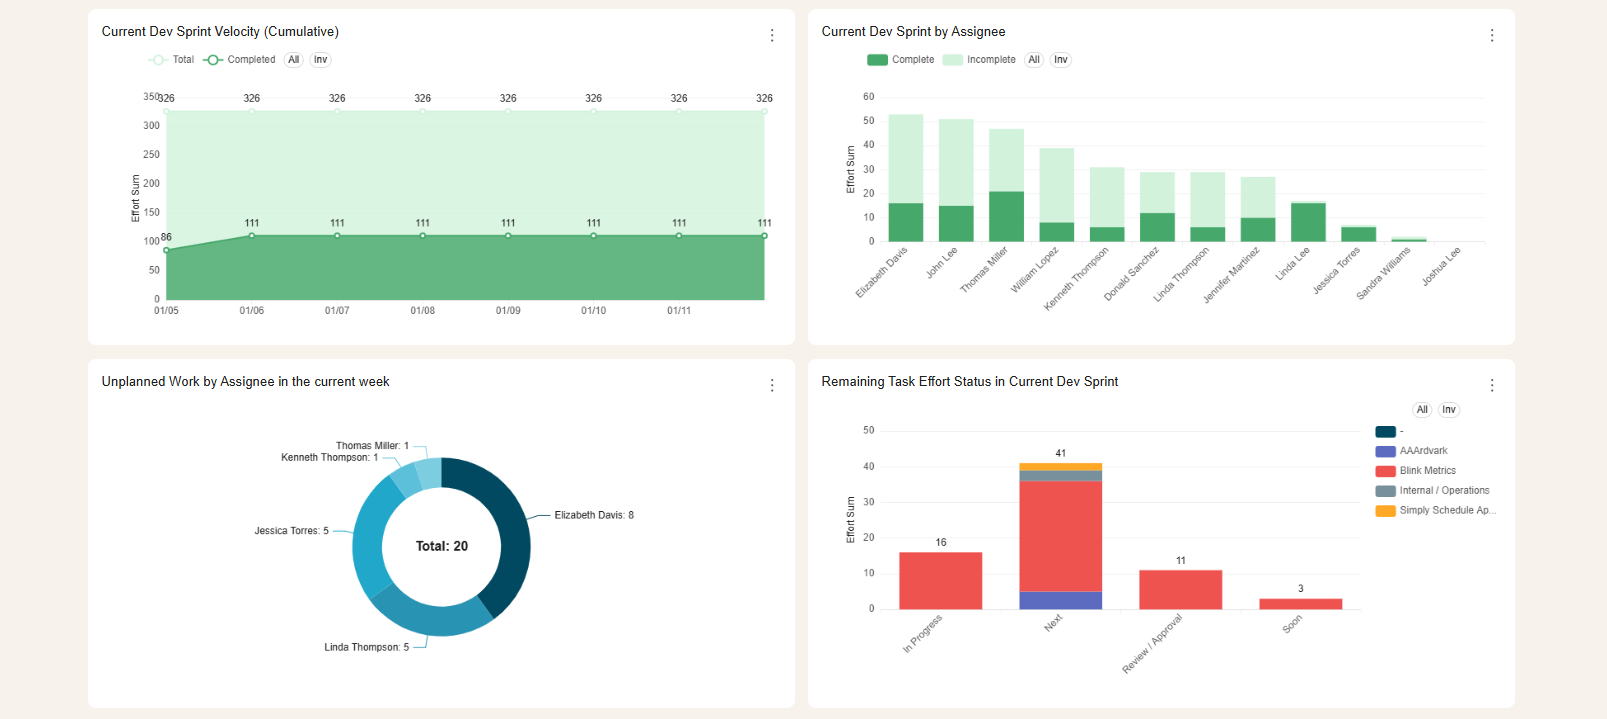Click William Lopez bar in assignee chart
This screenshot has height=719, width=1607.
[x=1056, y=195]
